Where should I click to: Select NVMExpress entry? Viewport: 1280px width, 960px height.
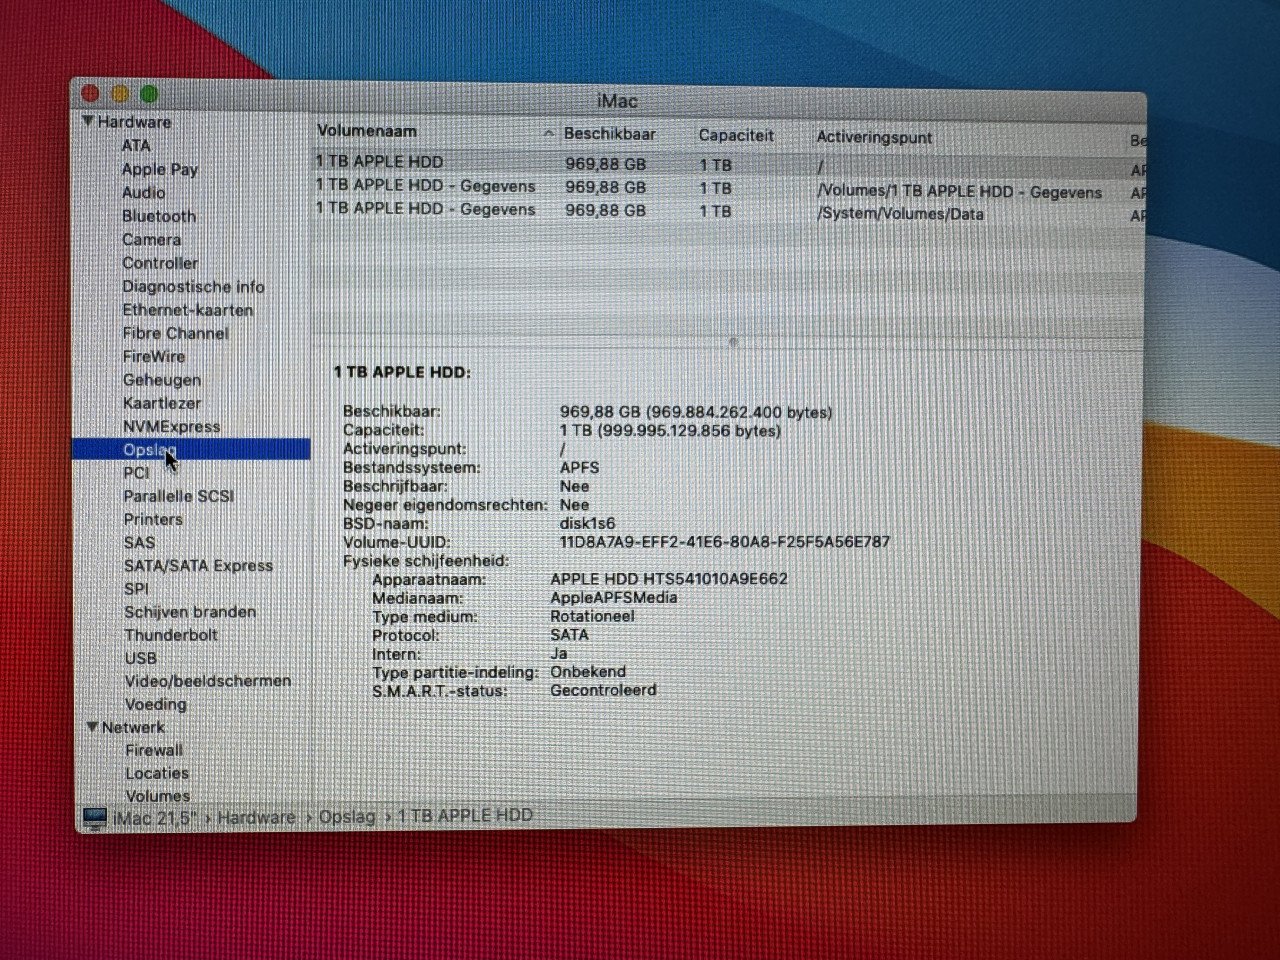pyautogui.click(x=172, y=426)
